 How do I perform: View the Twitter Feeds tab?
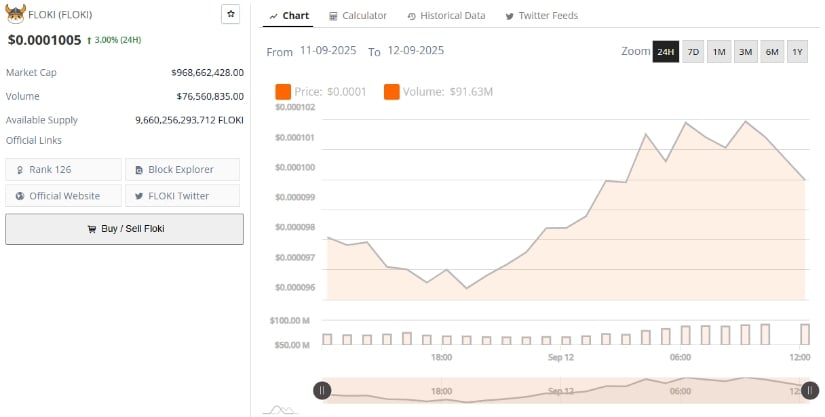click(541, 16)
